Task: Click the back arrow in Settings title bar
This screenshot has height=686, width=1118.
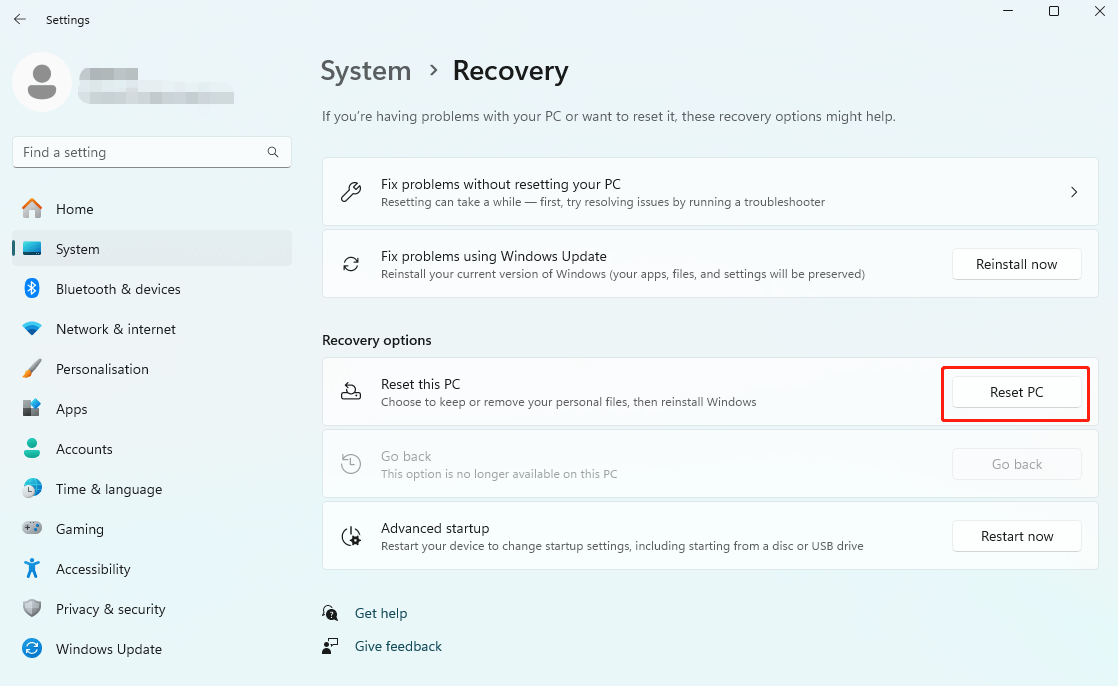Action: (x=19, y=19)
